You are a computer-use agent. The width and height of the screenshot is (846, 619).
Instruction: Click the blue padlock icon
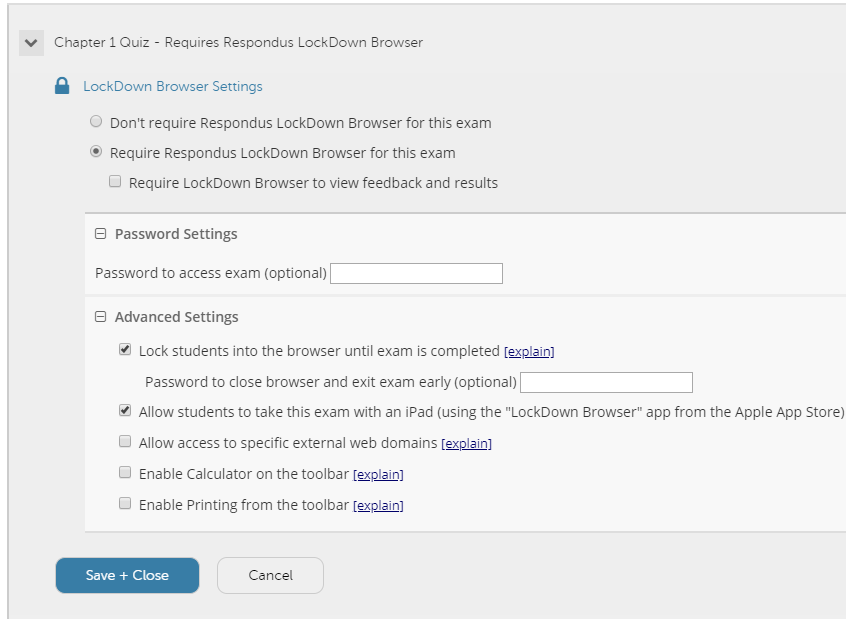[62, 86]
